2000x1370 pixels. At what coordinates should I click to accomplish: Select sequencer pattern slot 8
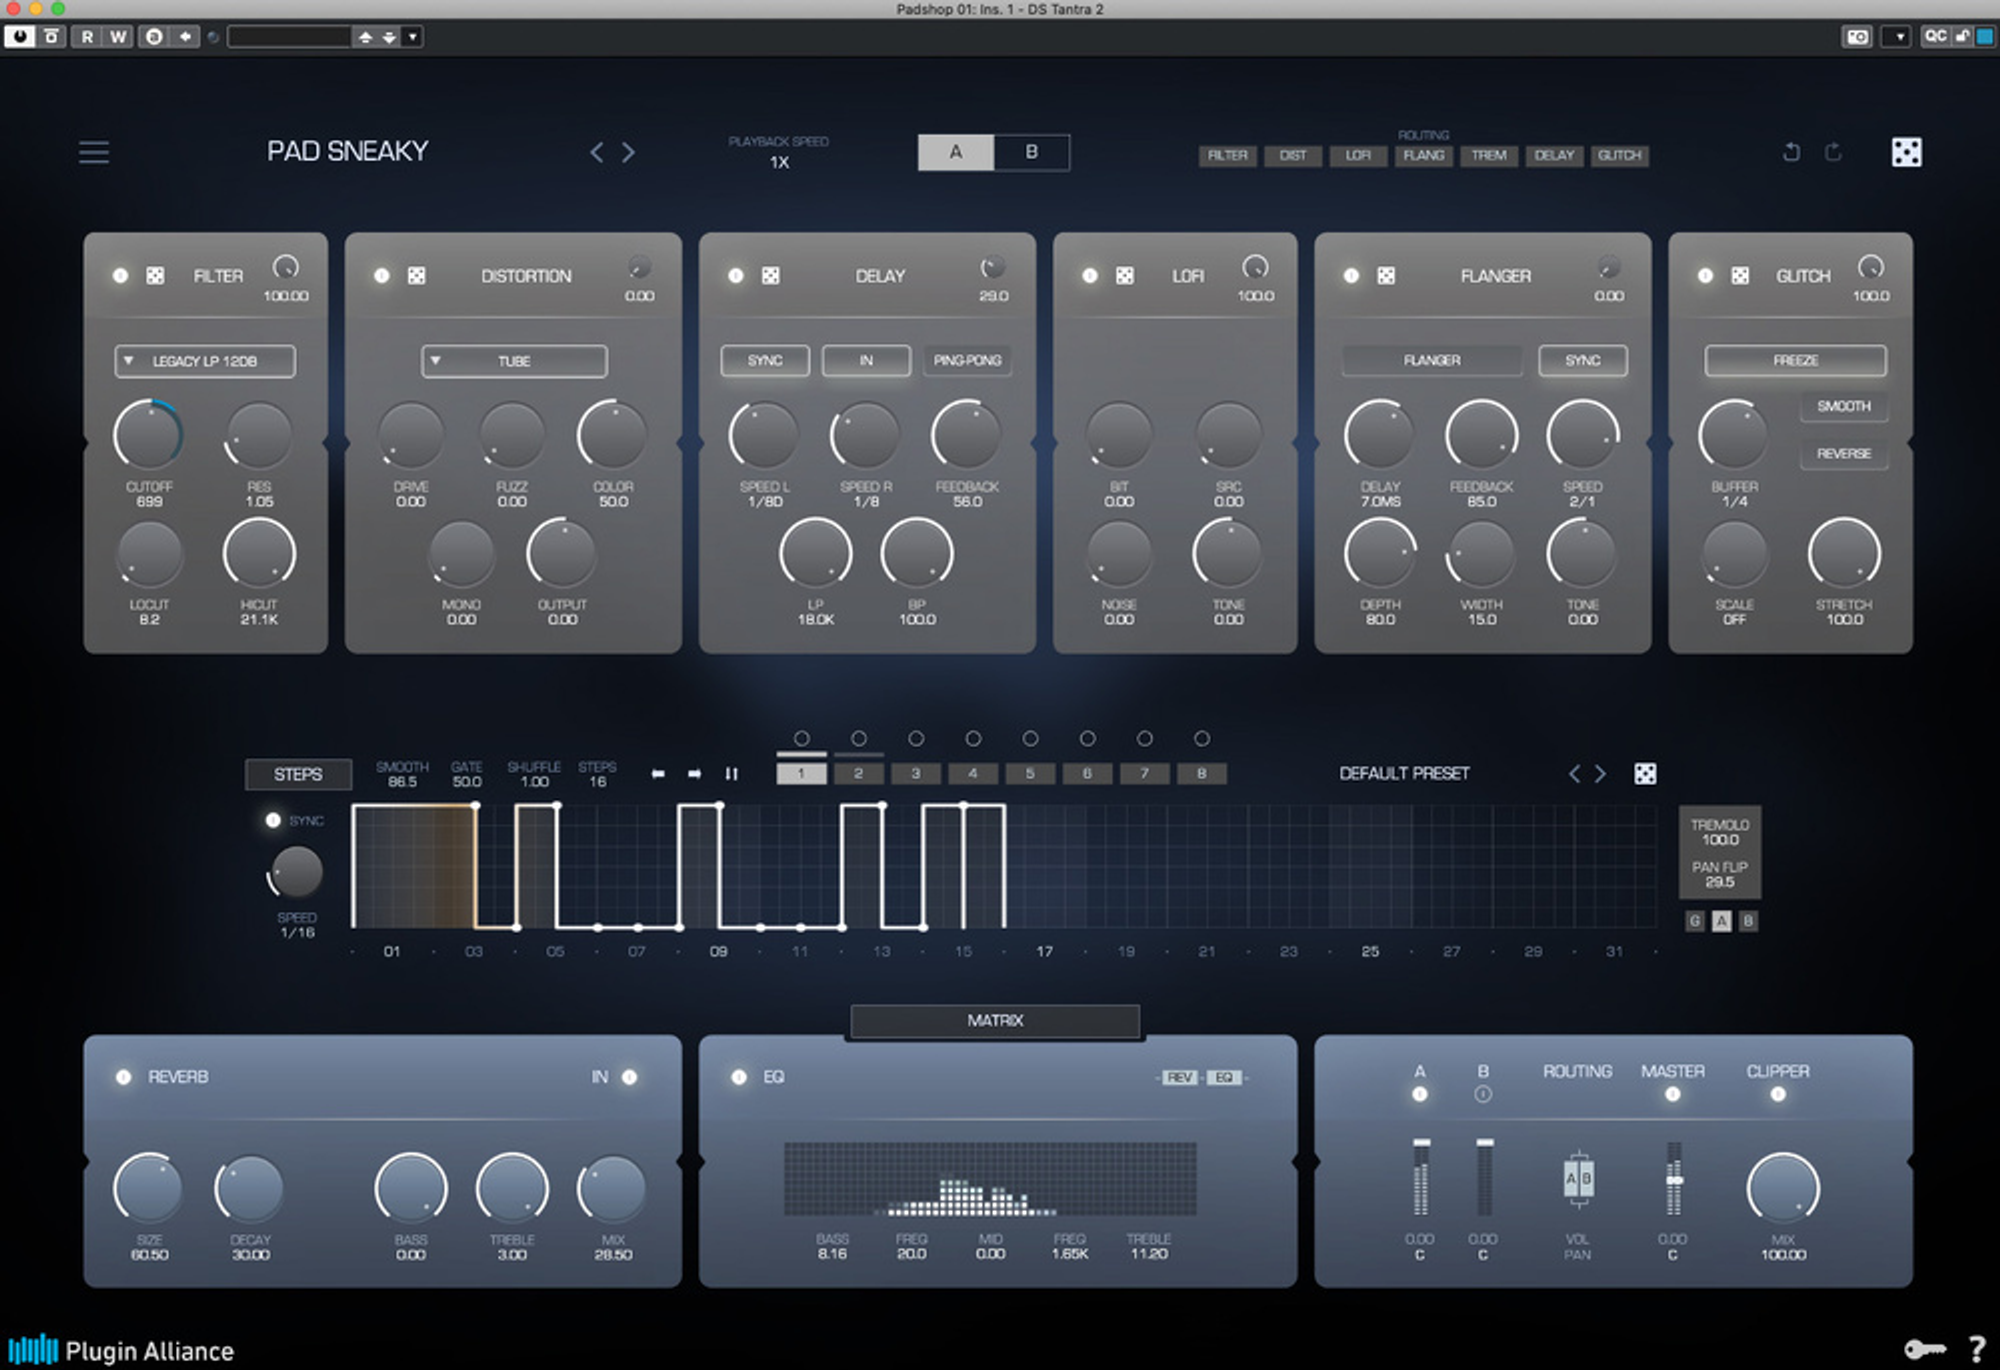(x=1201, y=773)
